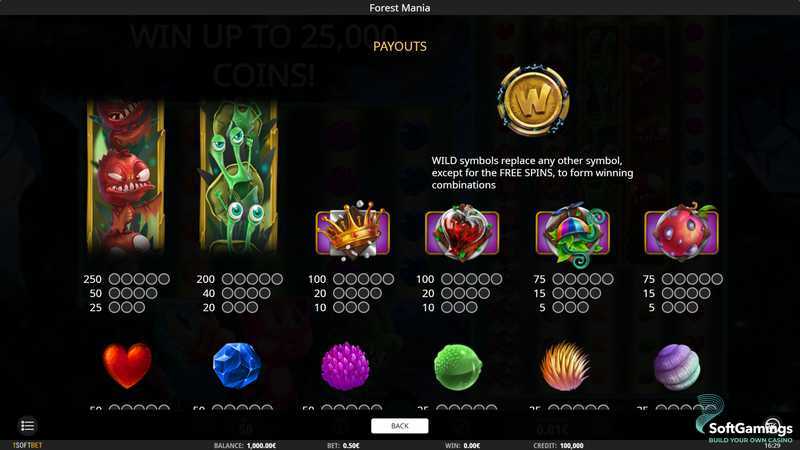800x450 pixels.
Task: Click the blue gem symbol
Action: (237, 365)
